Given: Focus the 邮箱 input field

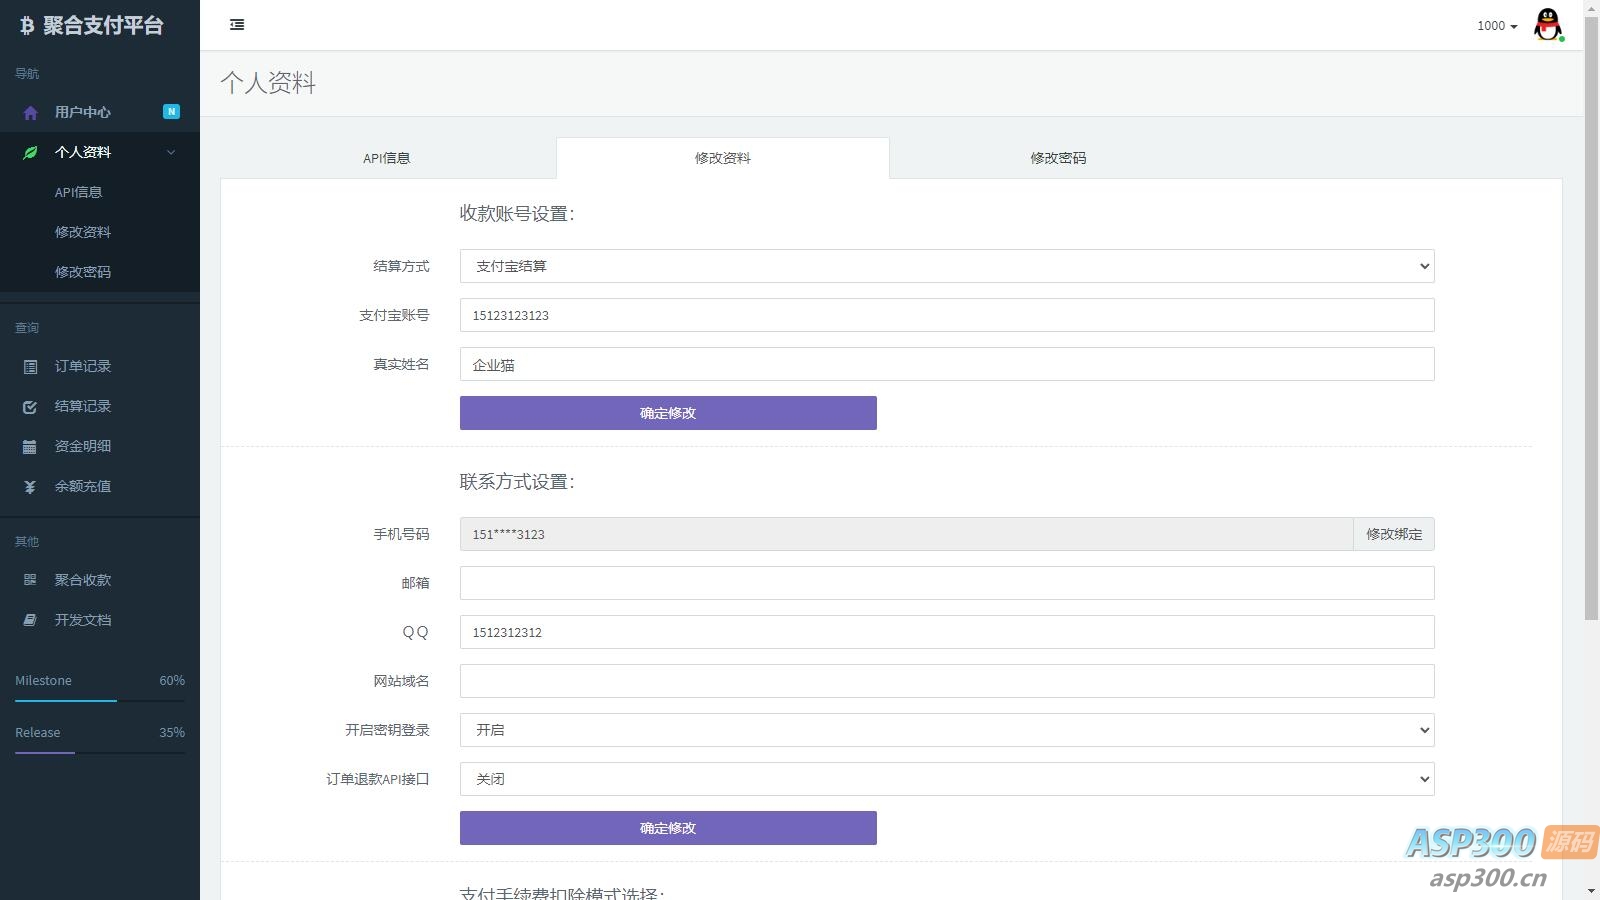Looking at the screenshot, I should pyautogui.click(x=946, y=583).
